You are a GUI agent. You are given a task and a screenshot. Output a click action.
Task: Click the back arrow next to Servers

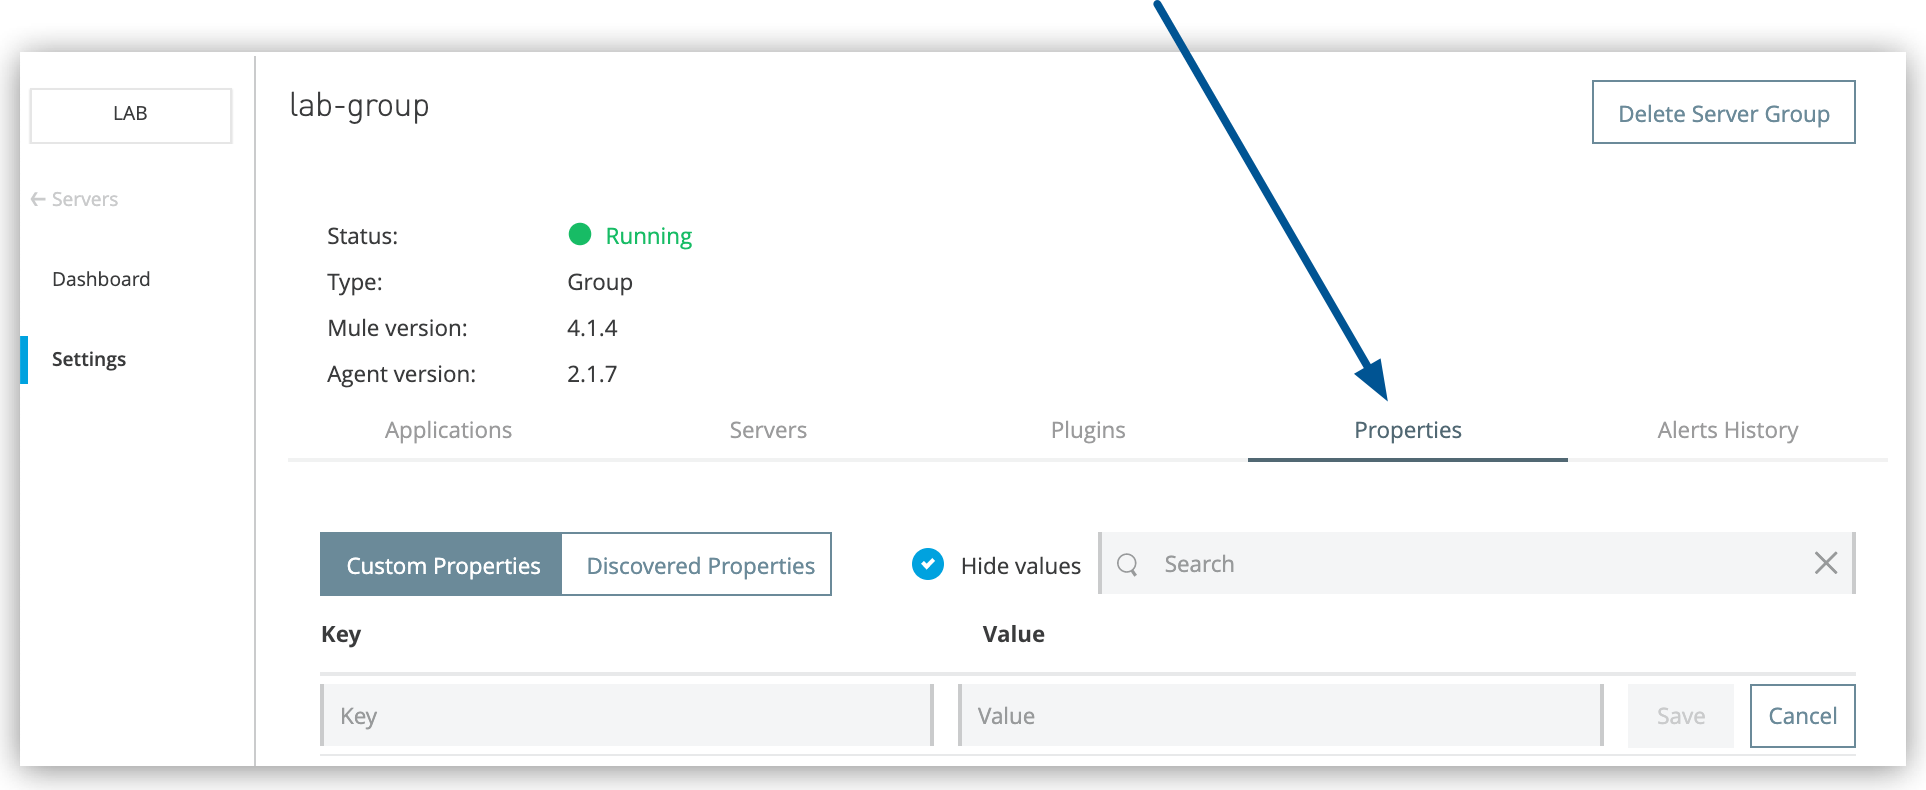tap(37, 198)
